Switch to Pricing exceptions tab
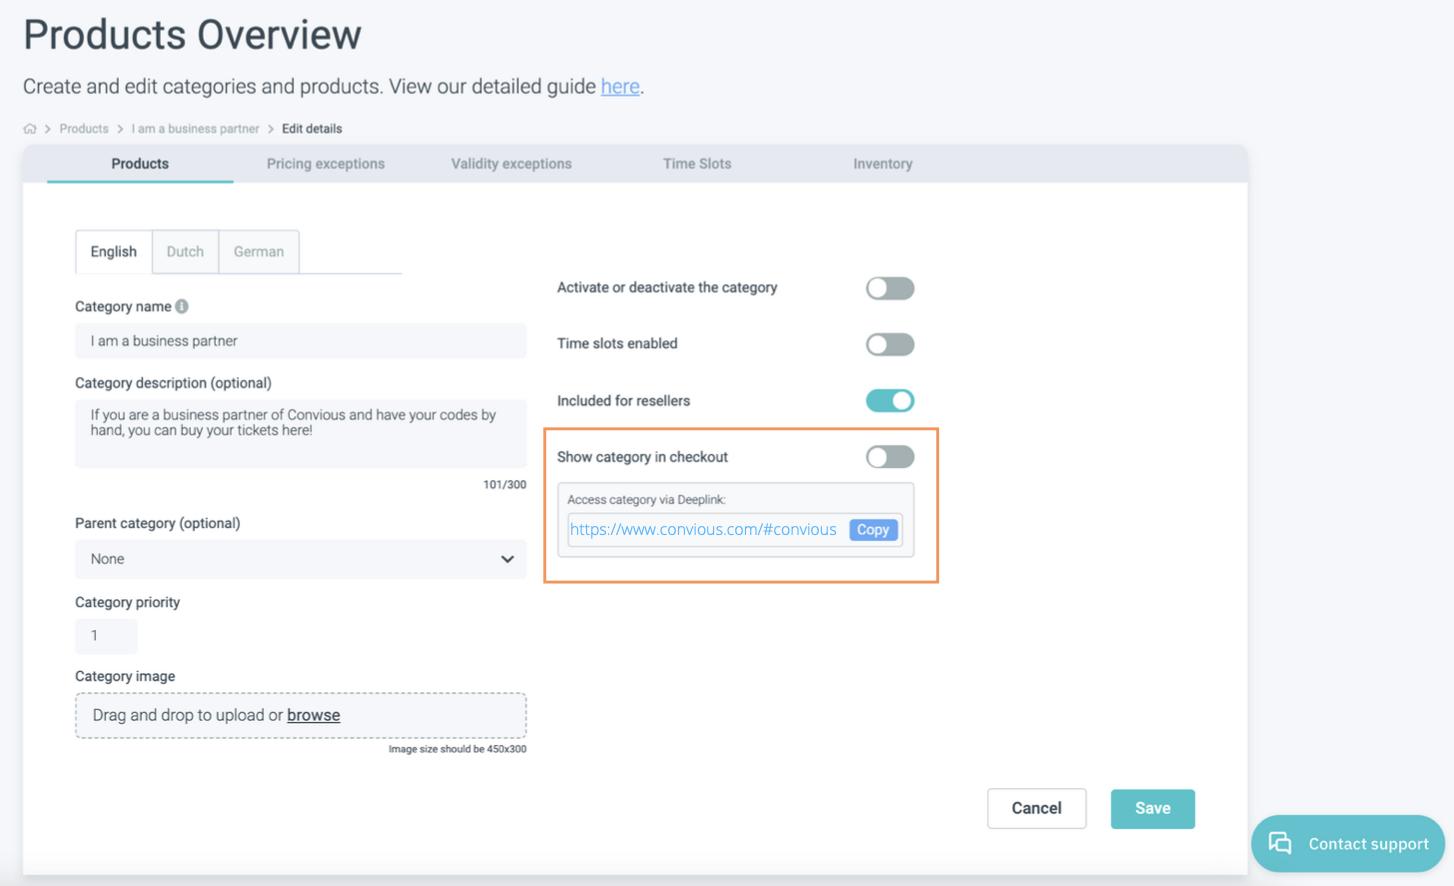The width and height of the screenshot is (1454, 886). coord(325,164)
